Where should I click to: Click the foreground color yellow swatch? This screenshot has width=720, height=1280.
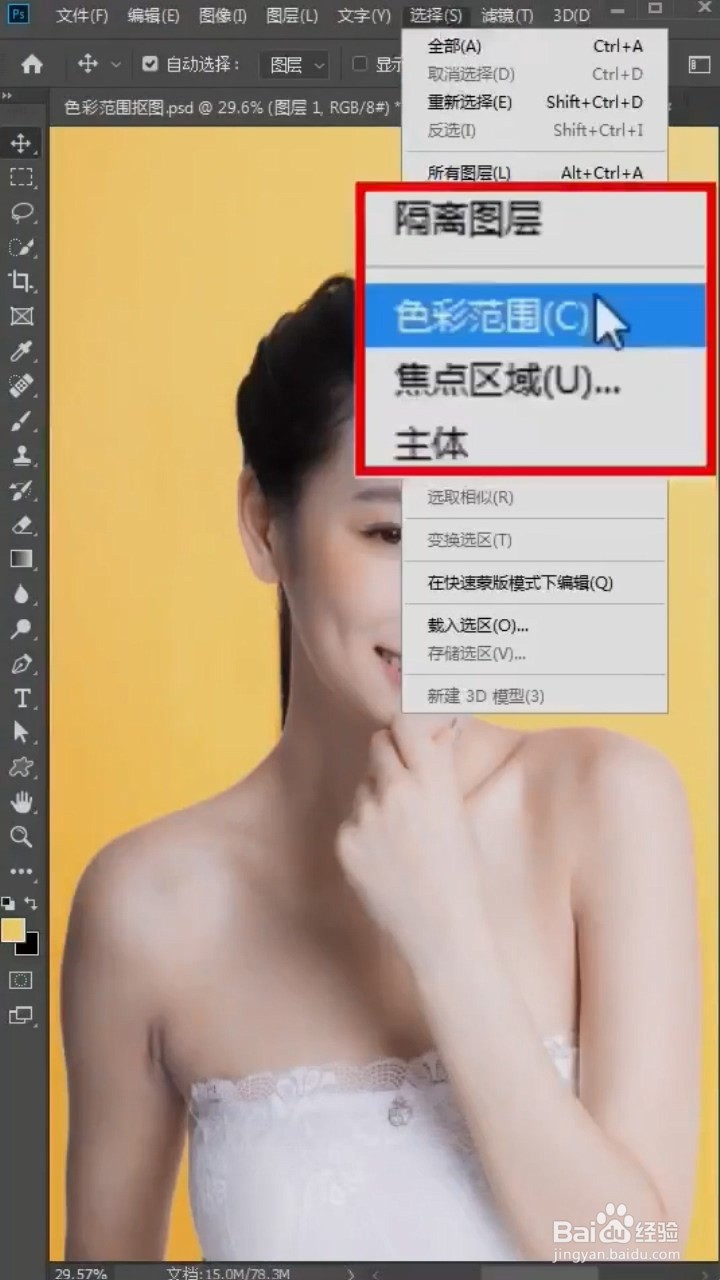(x=13, y=930)
